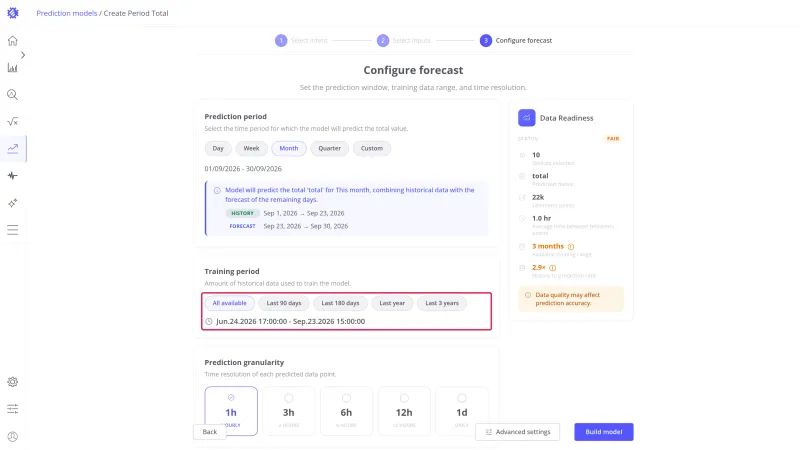The height and width of the screenshot is (450, 800).
Task: Select Last 180 days training period
Action: click(x=340, y=303)
